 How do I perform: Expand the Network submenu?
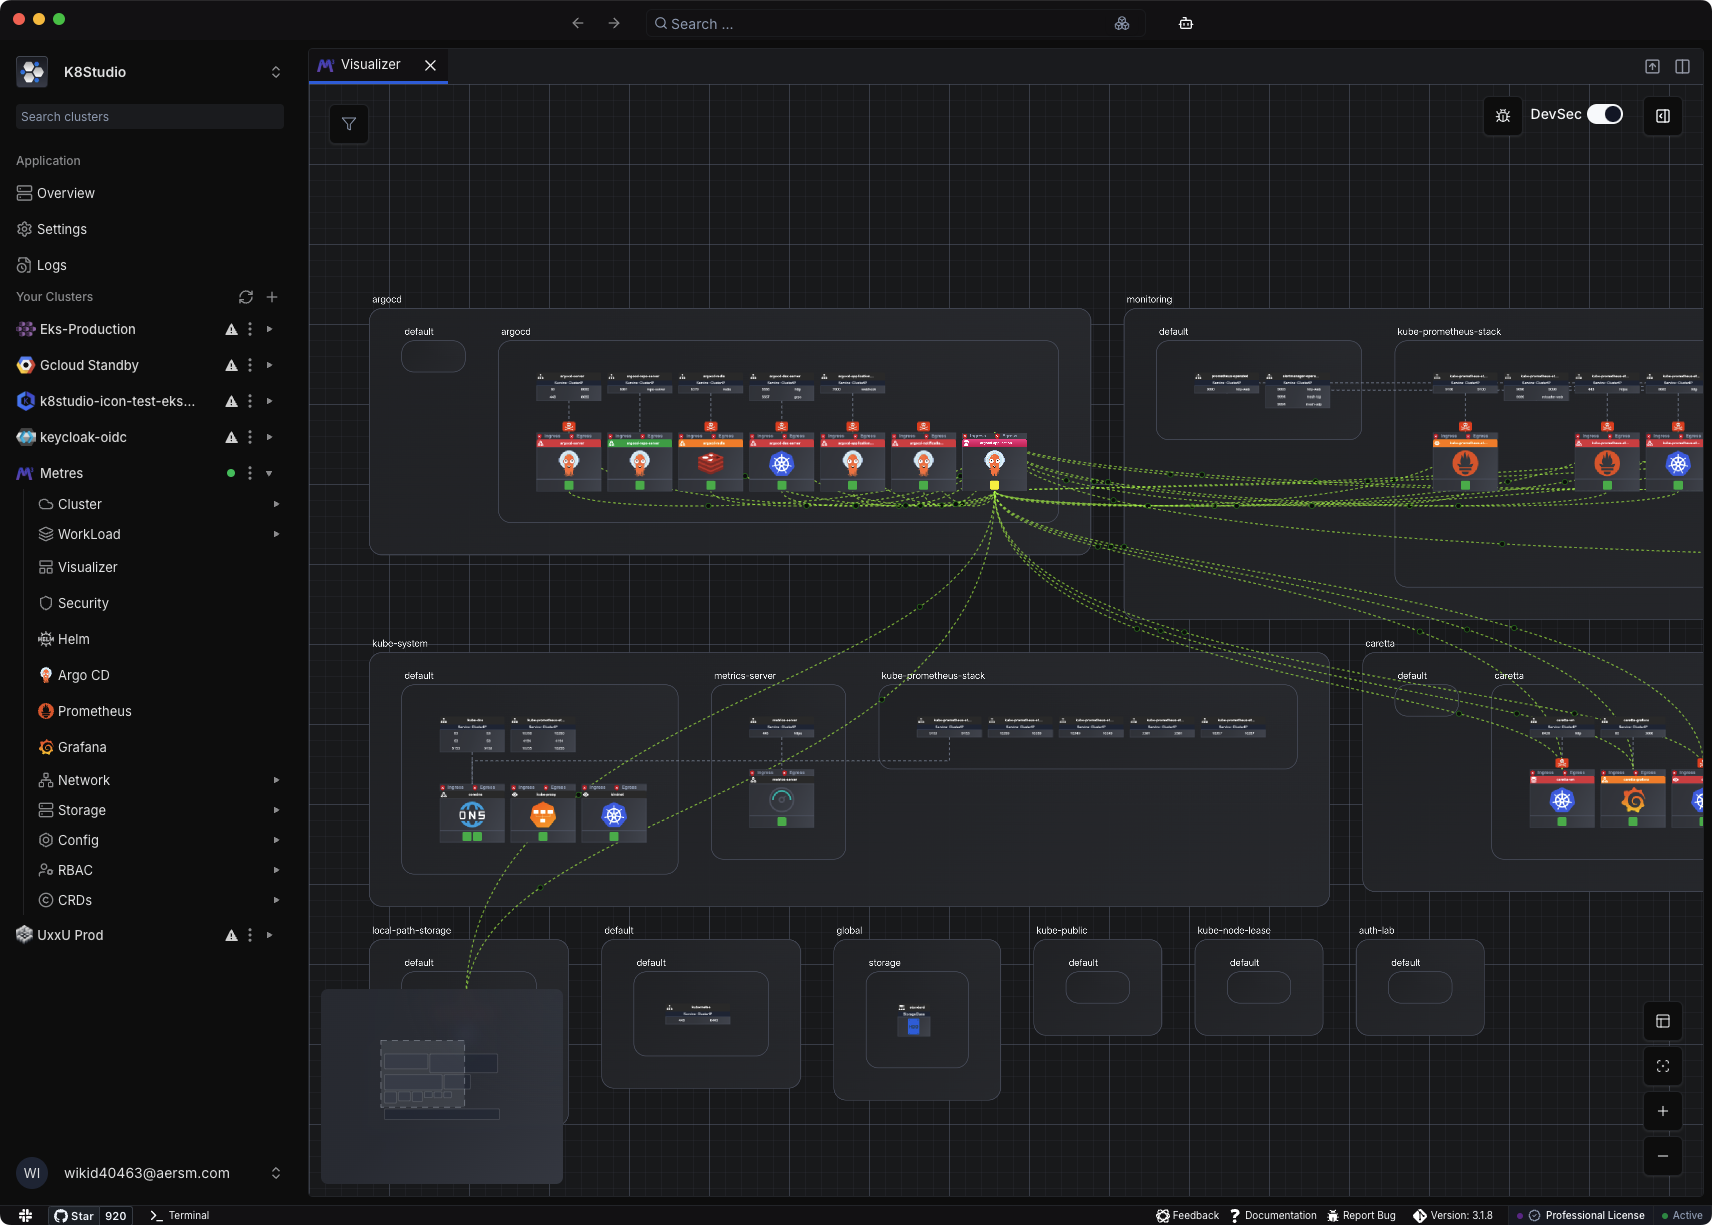[277, 780]
